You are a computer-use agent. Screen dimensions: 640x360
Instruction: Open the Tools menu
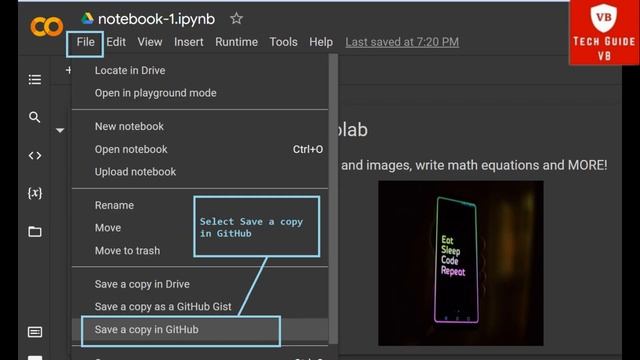[283, 42]
